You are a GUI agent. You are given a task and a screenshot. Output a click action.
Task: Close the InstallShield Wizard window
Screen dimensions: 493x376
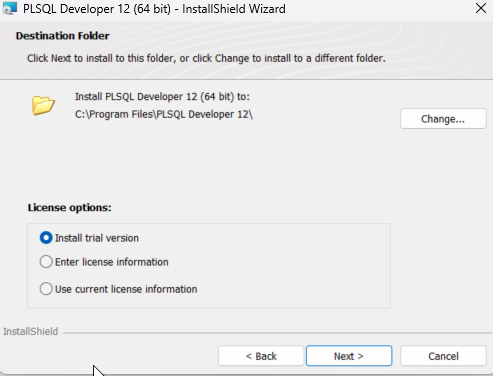point(481,8)
